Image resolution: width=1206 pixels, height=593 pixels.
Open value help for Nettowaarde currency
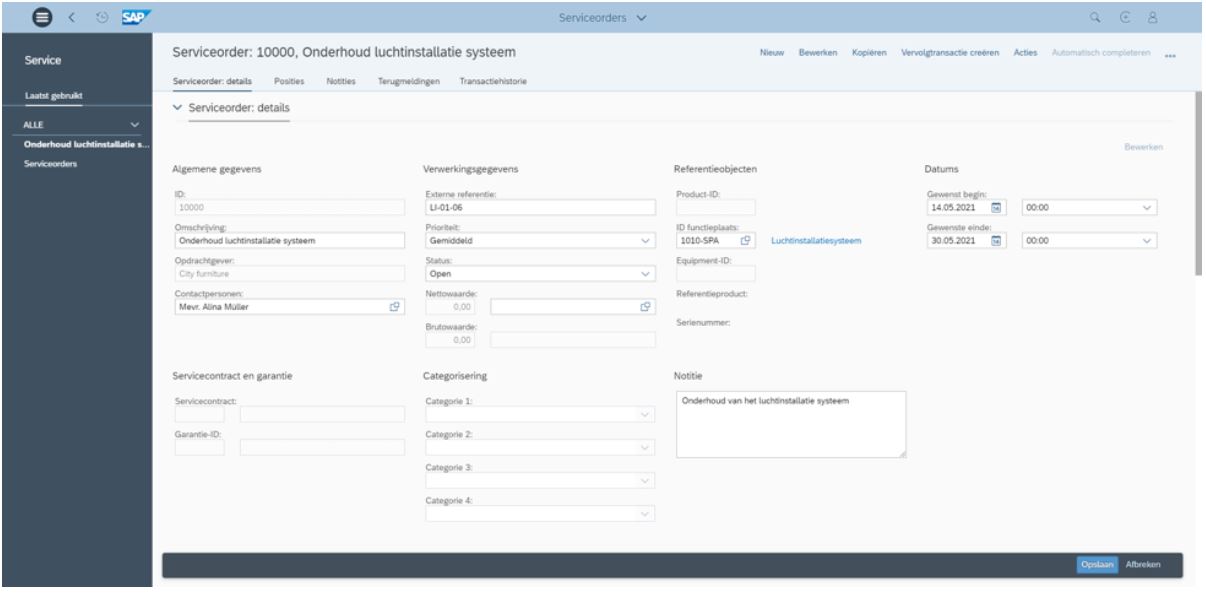pyautogui.click(x=646, y=307)
